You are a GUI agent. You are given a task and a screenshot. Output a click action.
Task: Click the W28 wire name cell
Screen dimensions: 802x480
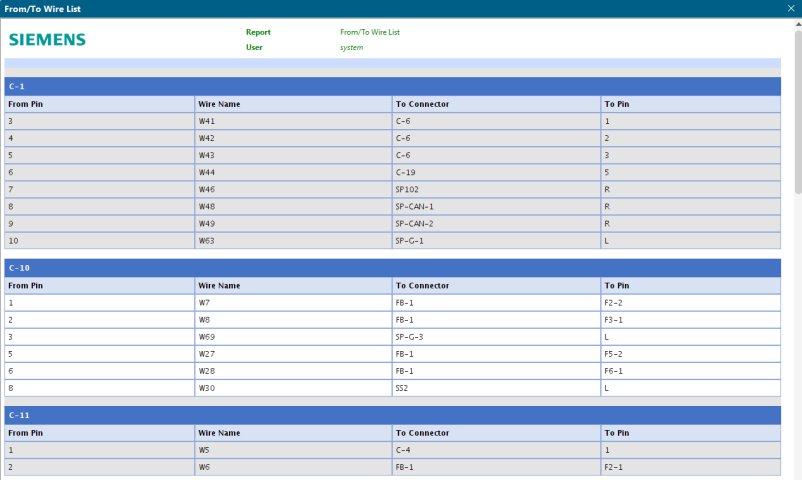pos(293,371)
